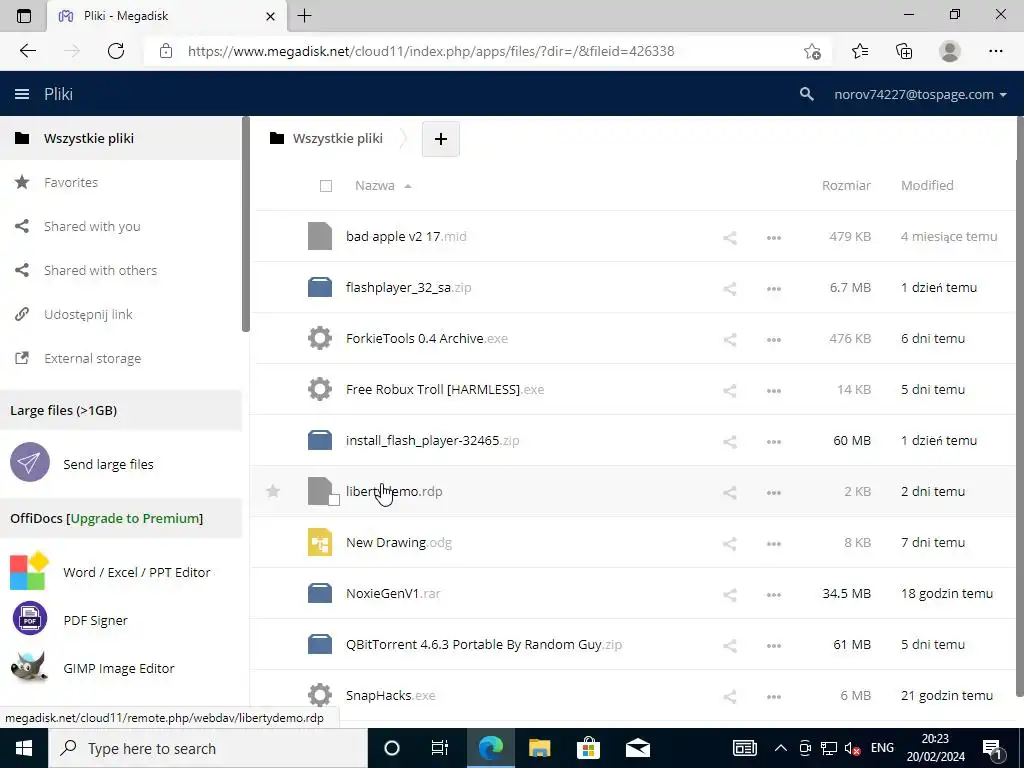Open File Explorer from the taskbar
The image size is (1024, 768).
539,748
